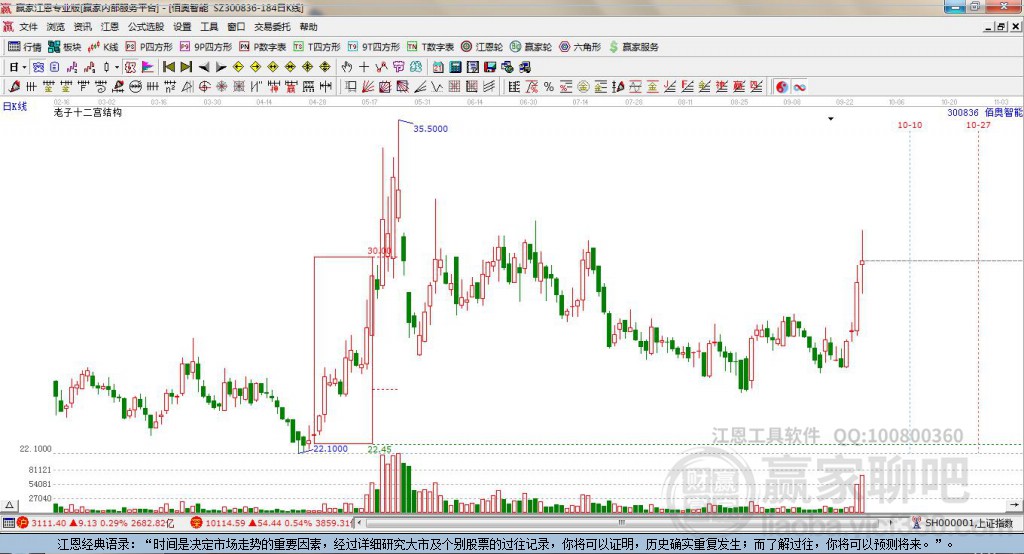Open the 9T四方形 tool
1024x554 pixels.
point(374,47)
